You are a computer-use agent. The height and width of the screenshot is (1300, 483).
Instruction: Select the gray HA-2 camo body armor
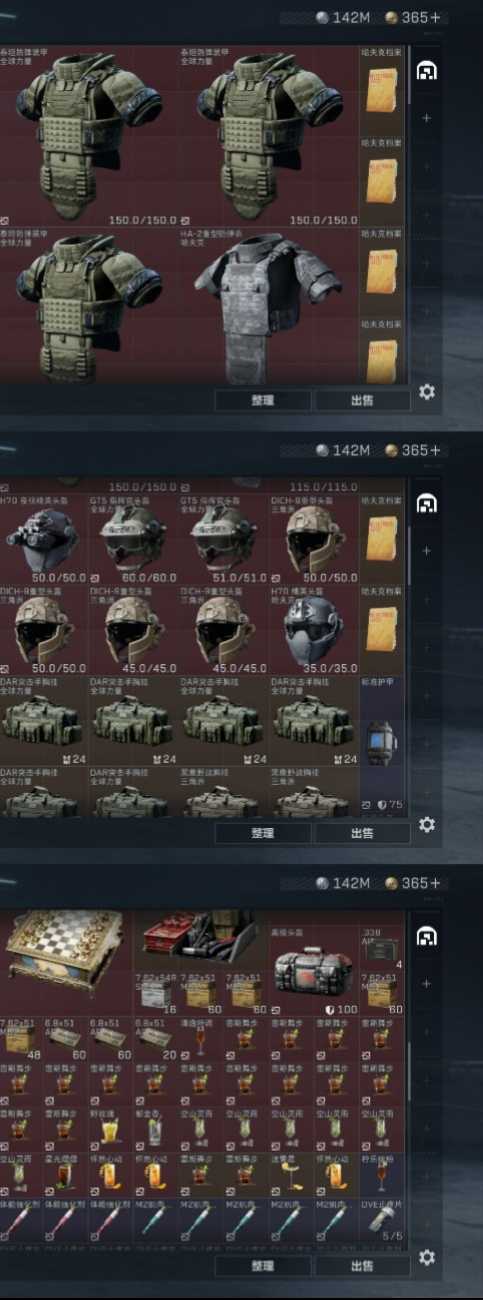[267, 305]
